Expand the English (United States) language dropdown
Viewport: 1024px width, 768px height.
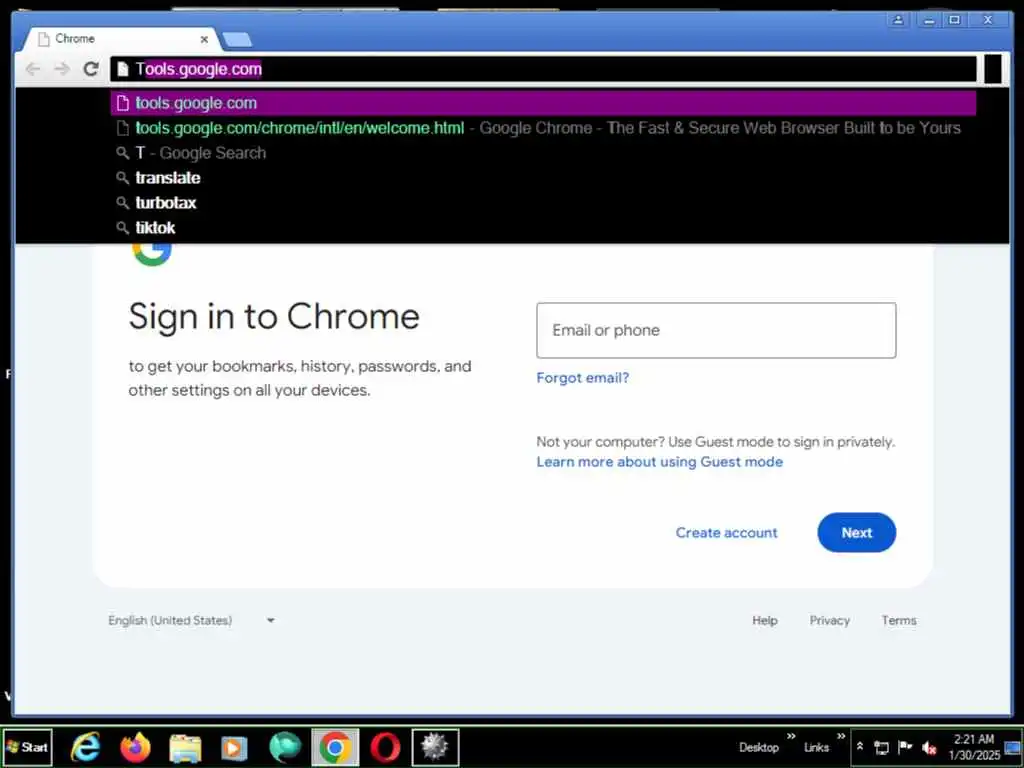[191, 620]
